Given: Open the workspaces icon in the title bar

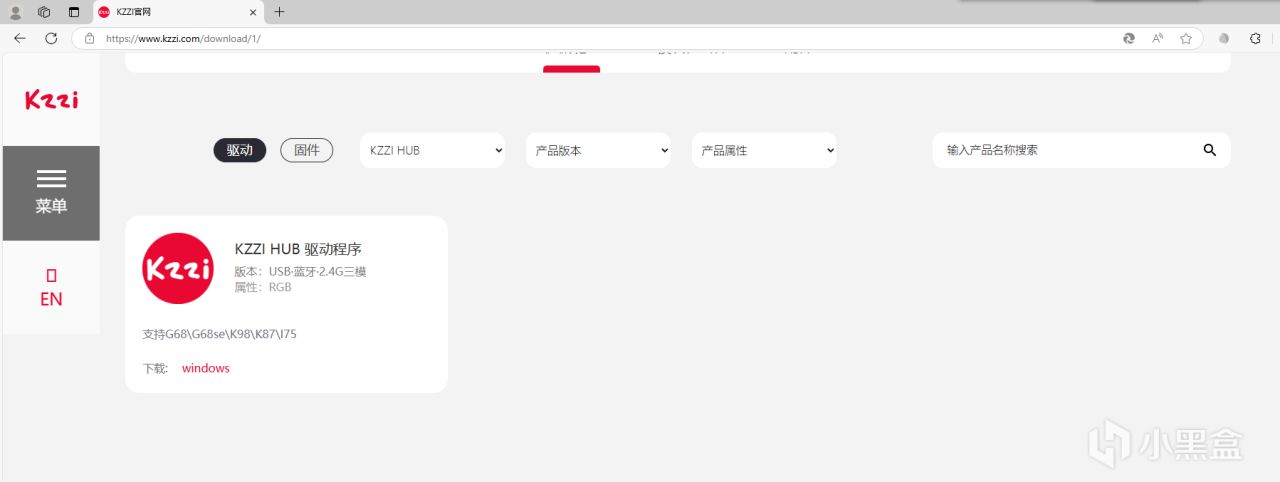Looking at the screenshot, I should (x=44, y=12).
